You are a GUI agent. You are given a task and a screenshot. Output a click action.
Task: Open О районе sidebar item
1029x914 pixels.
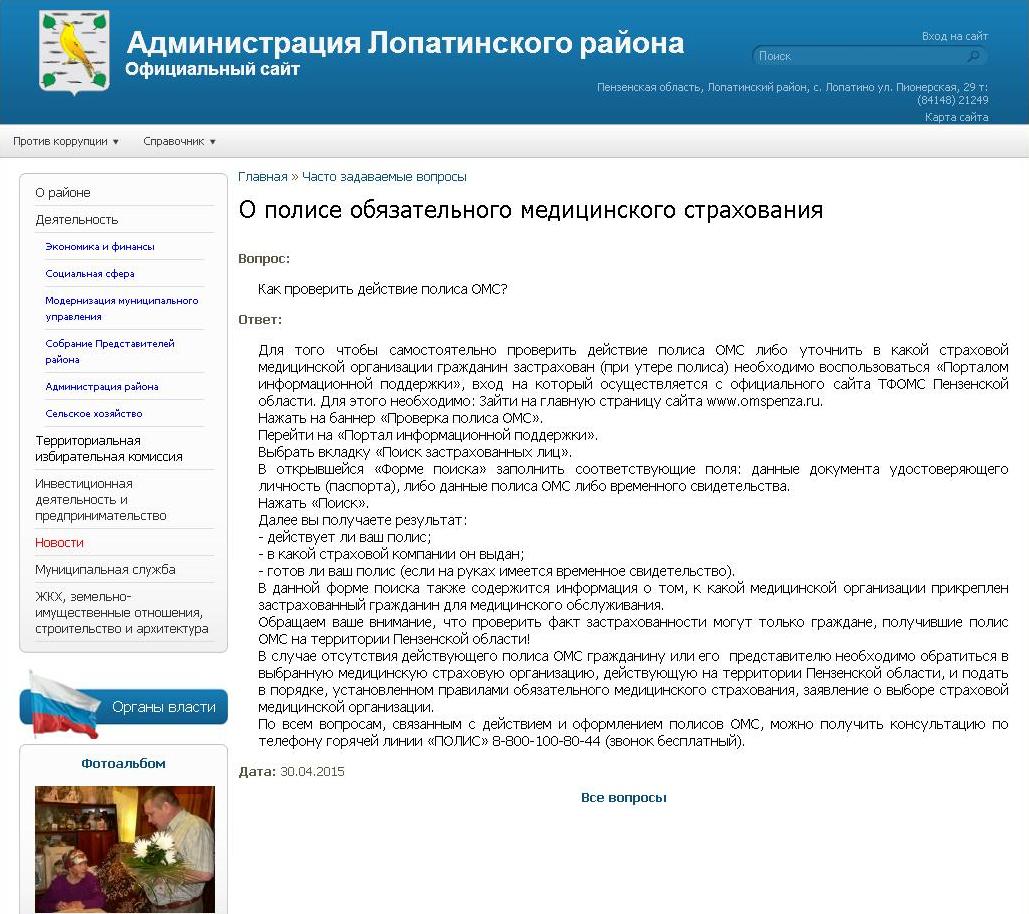63,192
